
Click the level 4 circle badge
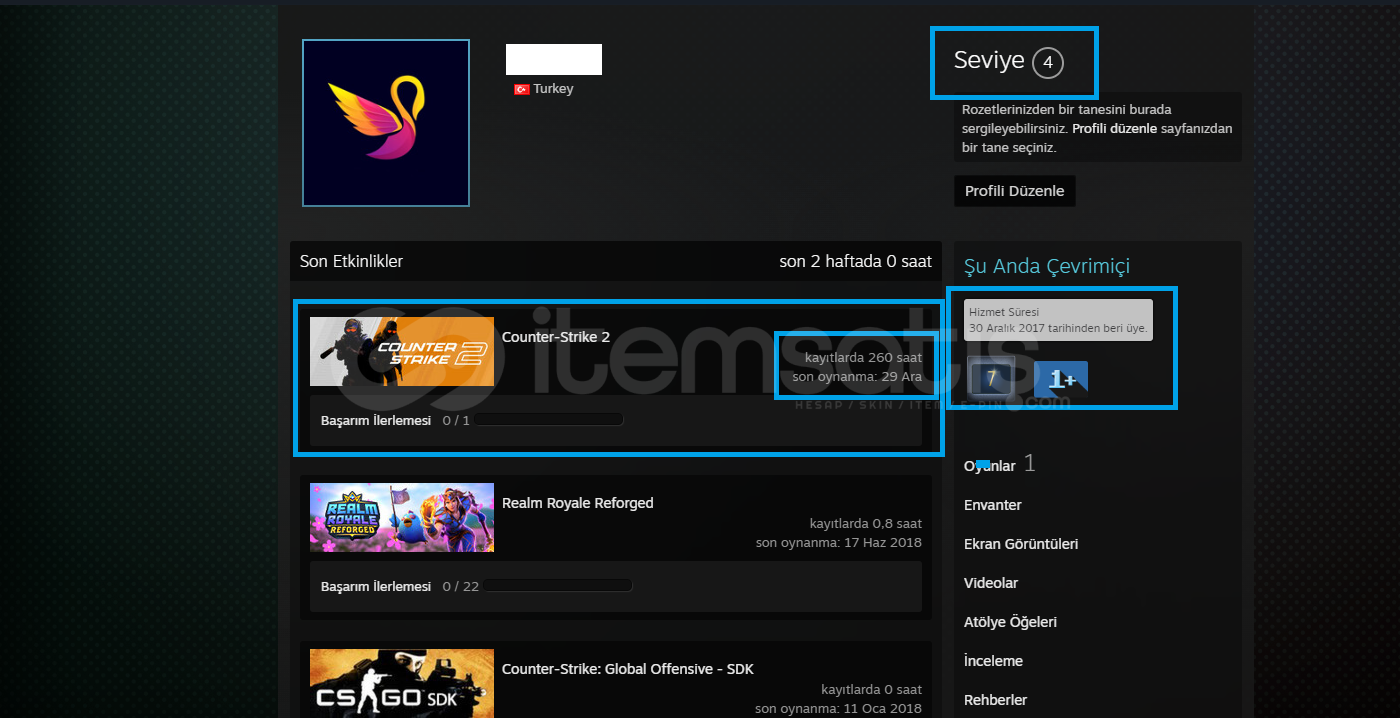point(1047,63)
